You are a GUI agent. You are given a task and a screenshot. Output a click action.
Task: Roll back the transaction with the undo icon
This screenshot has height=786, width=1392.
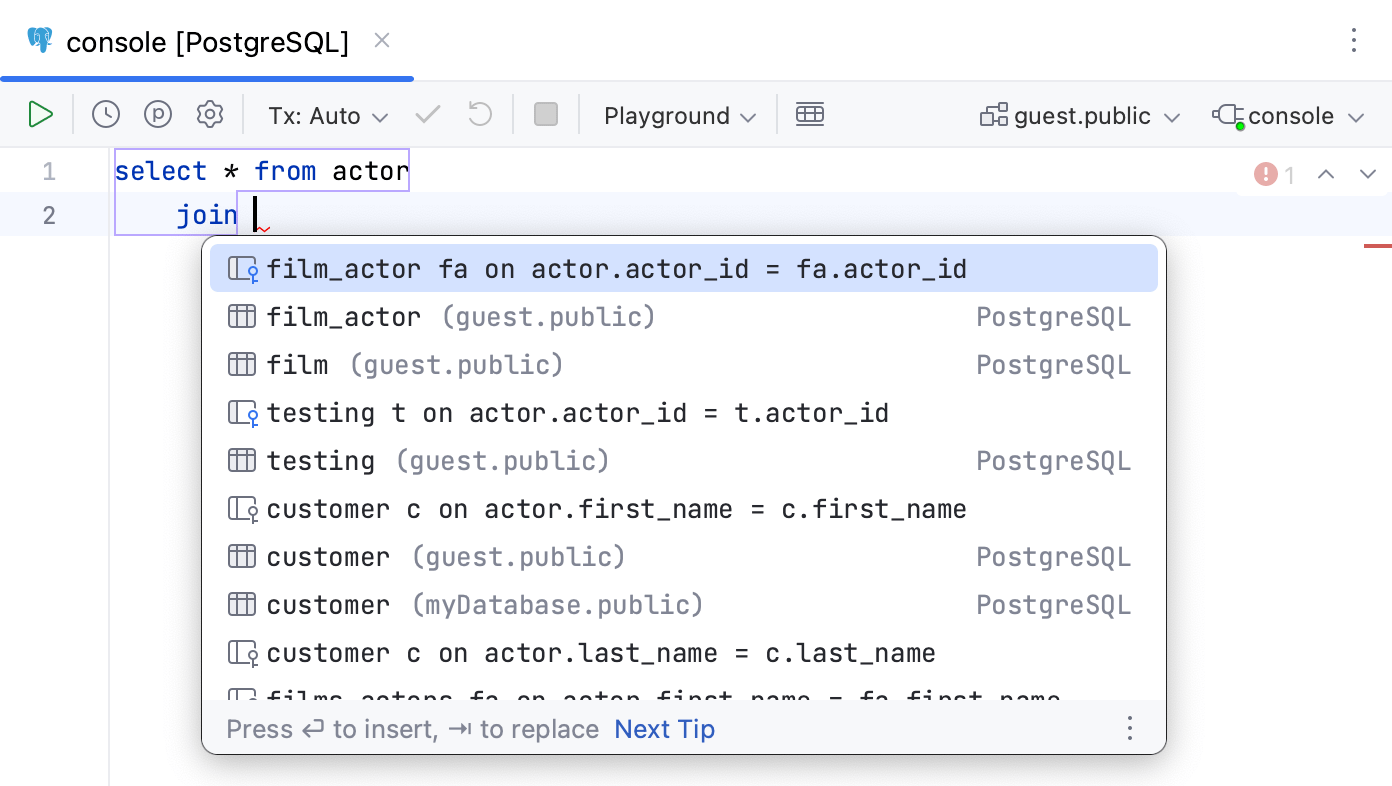tap(479, 114)
